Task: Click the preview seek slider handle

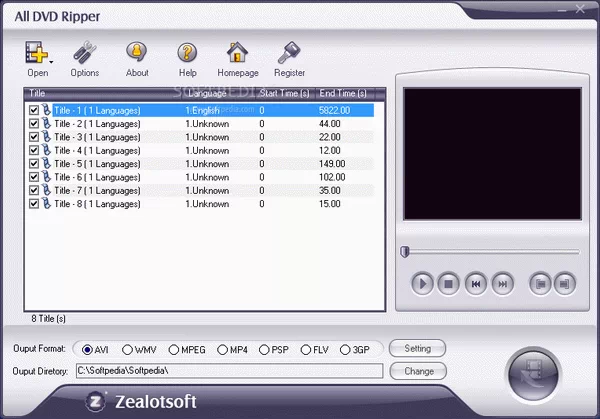Action: point(405,252)
